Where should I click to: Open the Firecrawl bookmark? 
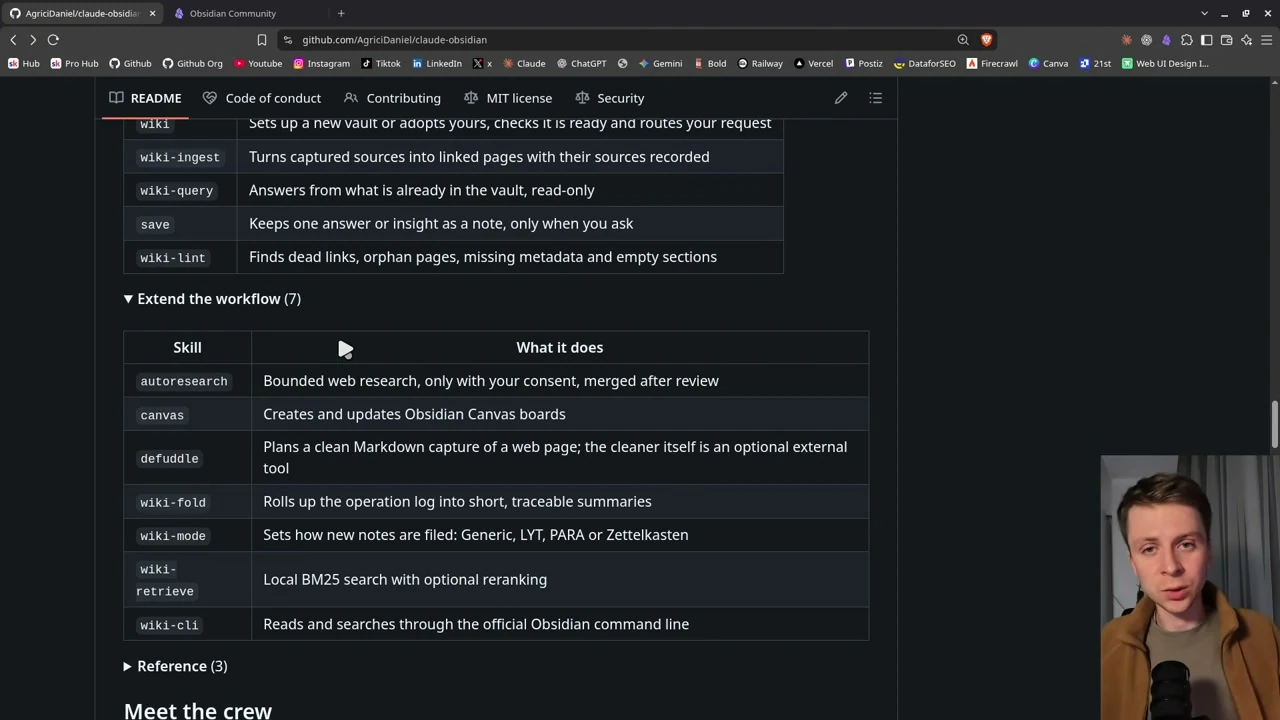click(992, 63)
